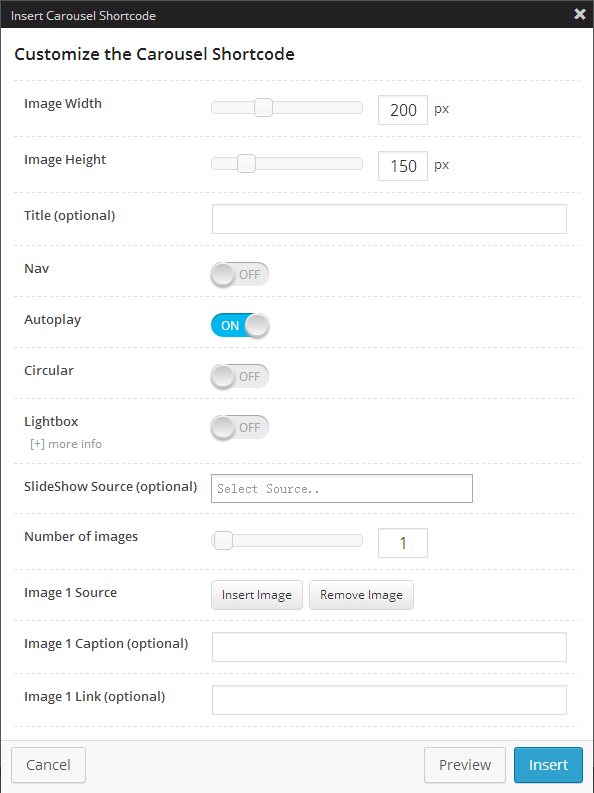
Task: Focus the Image Height value field
Action: click(x=403, y=166)
